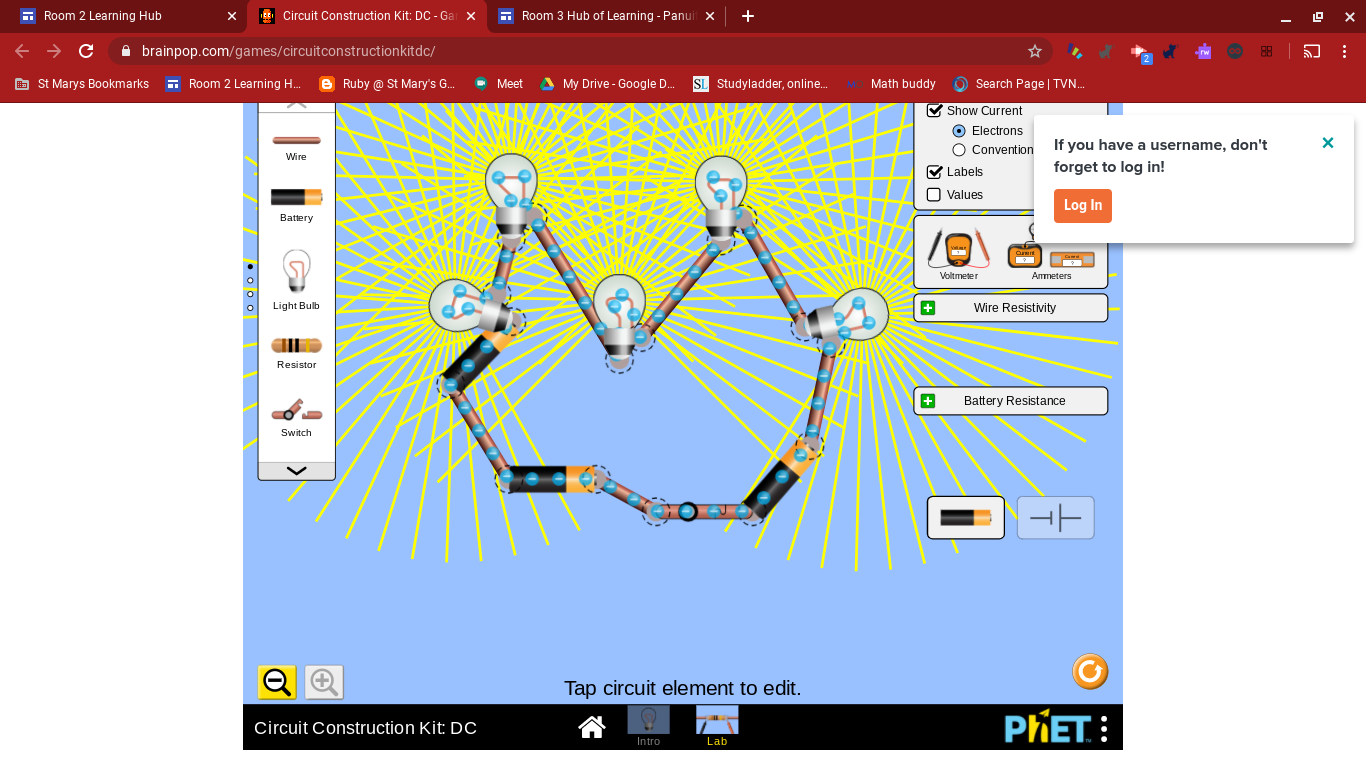Select the Electrons radio option
The width and height of the screenshot is (1366, 768).
click(x=959, y=131)
